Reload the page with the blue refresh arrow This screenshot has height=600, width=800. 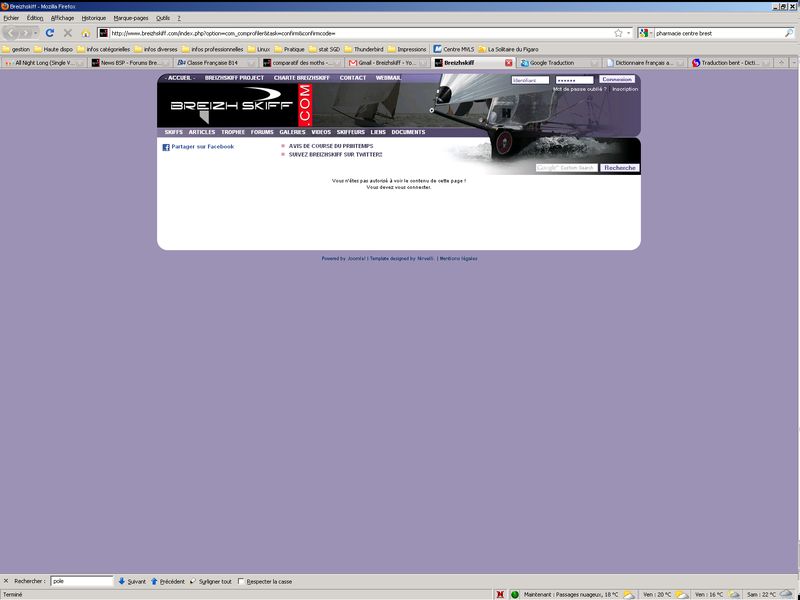click(49, 33)
